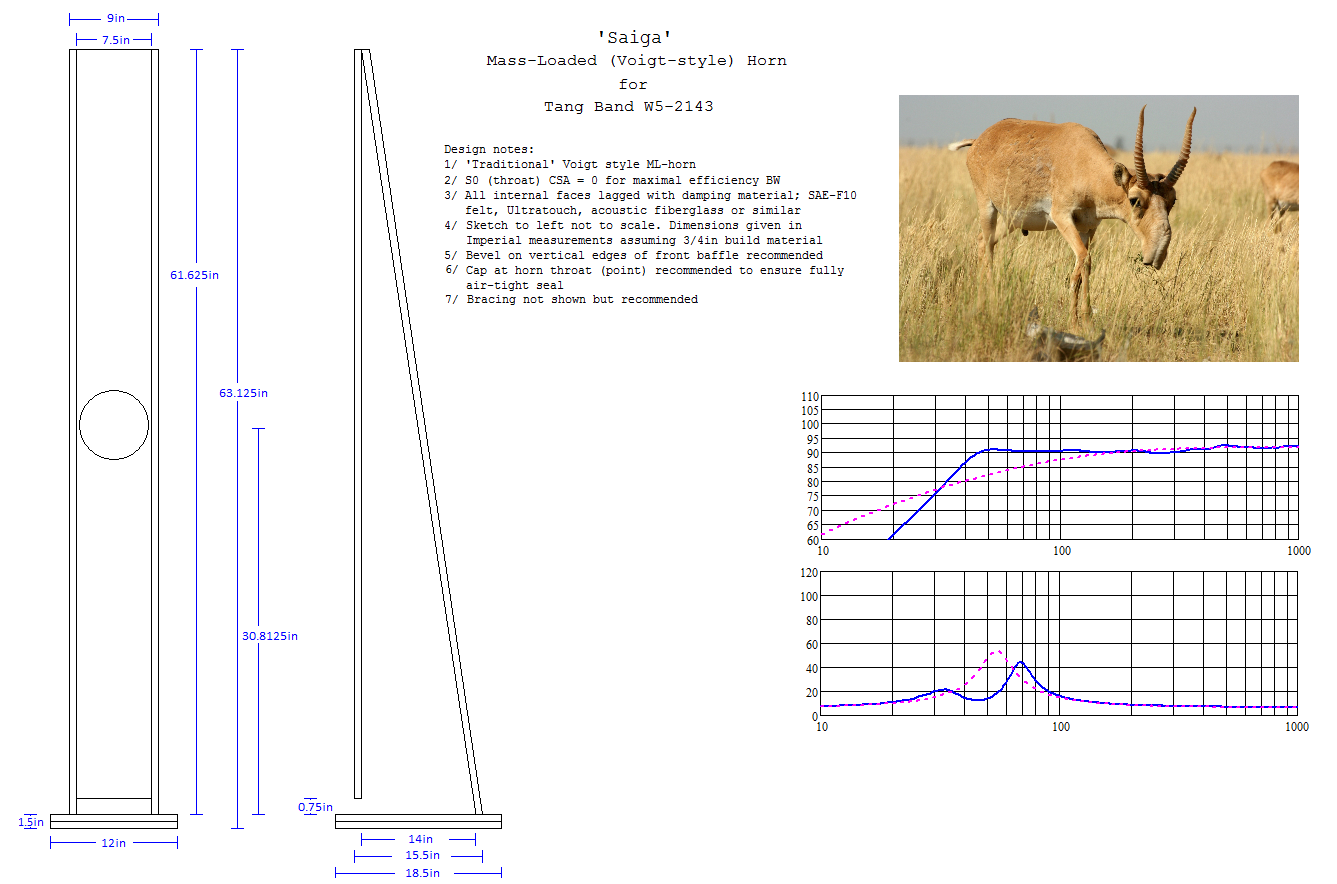Select note 7 'Bracing not shown but recommended'
Image resolution: width=1337 pixels, height=884 pixels.
coord(571,300)
